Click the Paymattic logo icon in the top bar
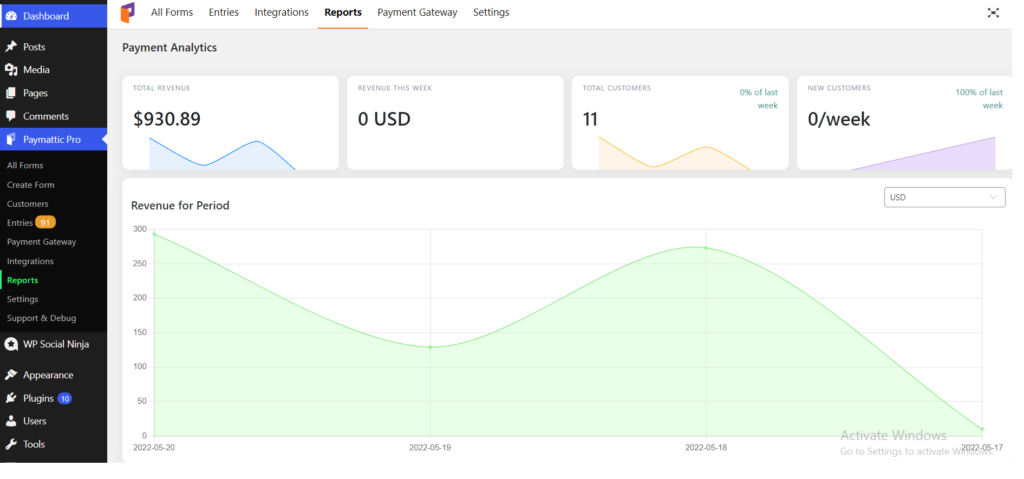This screenshot has width=1024, height=479. [128, 12]
